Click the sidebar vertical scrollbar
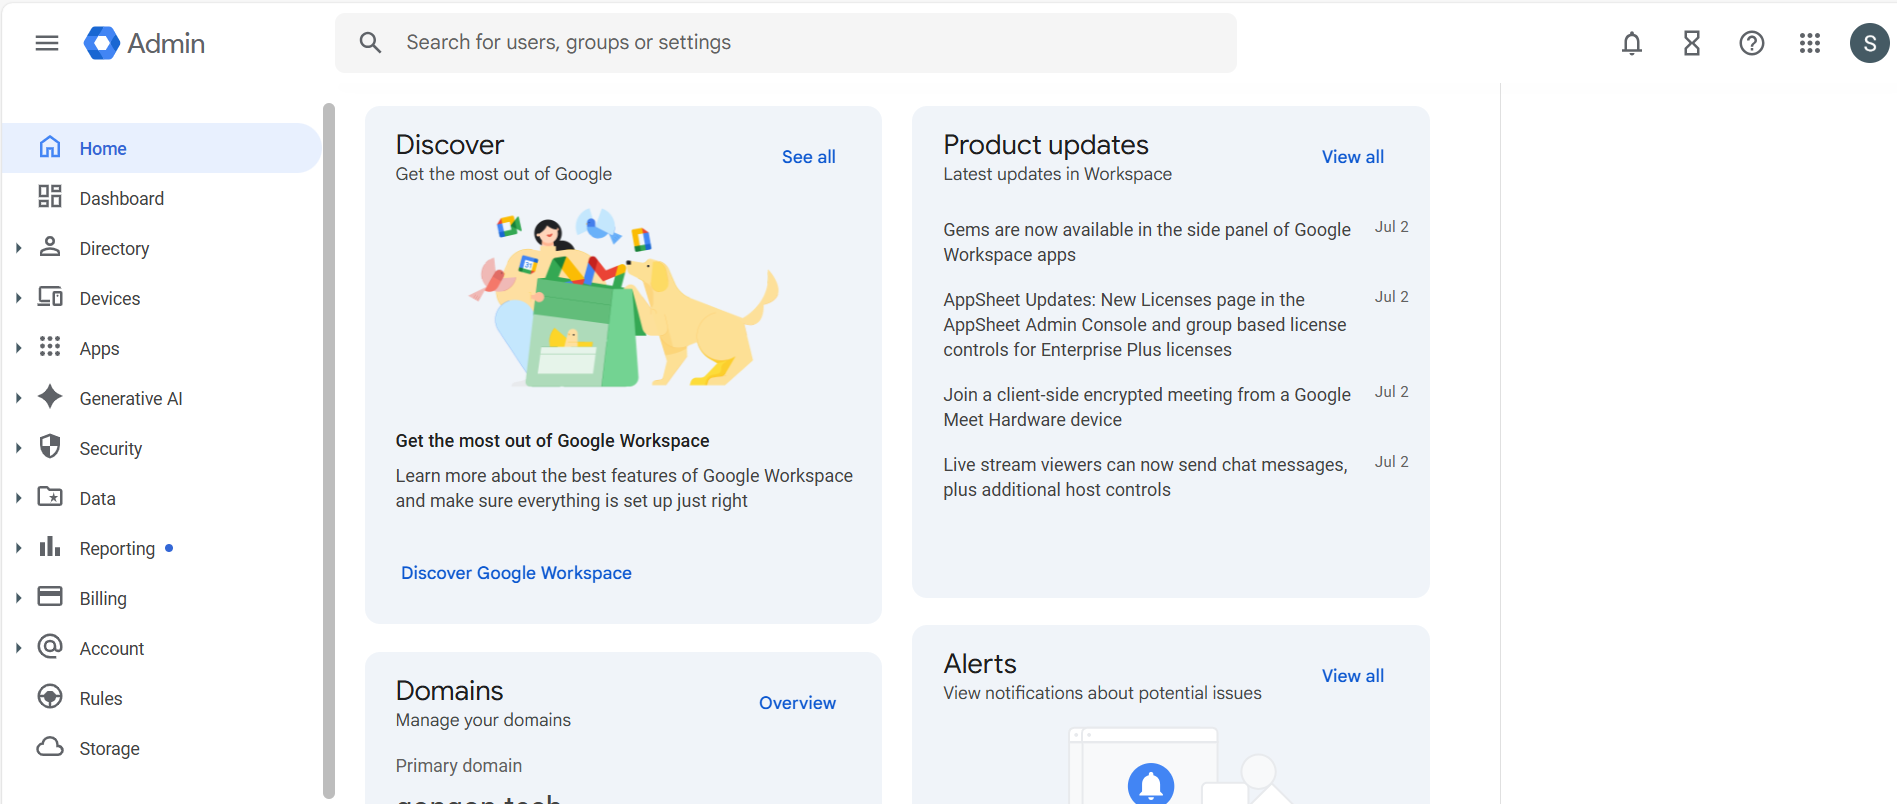The width and height of the screenshot is (1897, 804). coord(329,450)
